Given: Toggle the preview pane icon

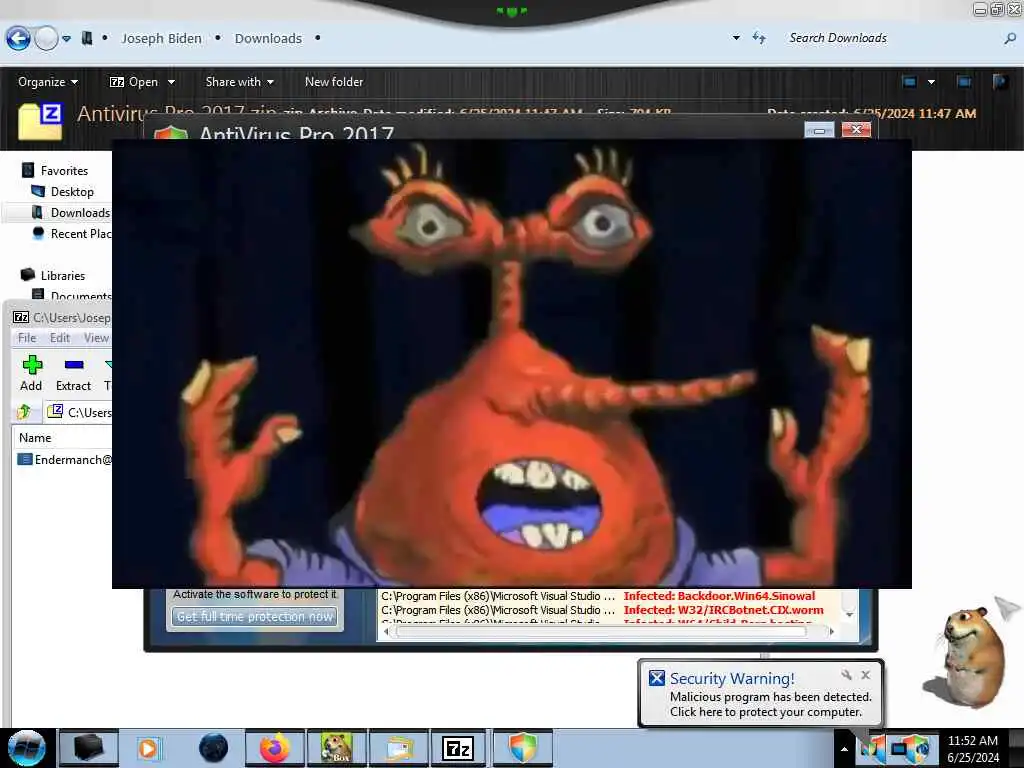Looking at the screenshot, I should [x=964, y=82].
